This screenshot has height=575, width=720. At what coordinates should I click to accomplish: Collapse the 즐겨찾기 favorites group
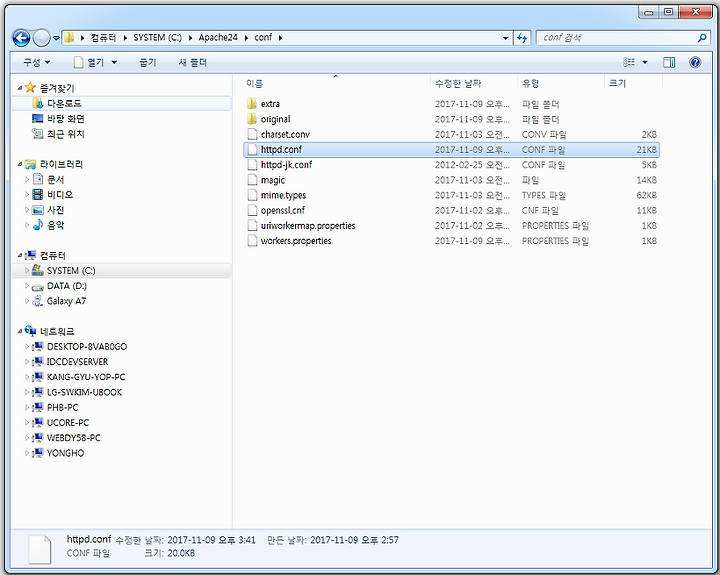20,87
